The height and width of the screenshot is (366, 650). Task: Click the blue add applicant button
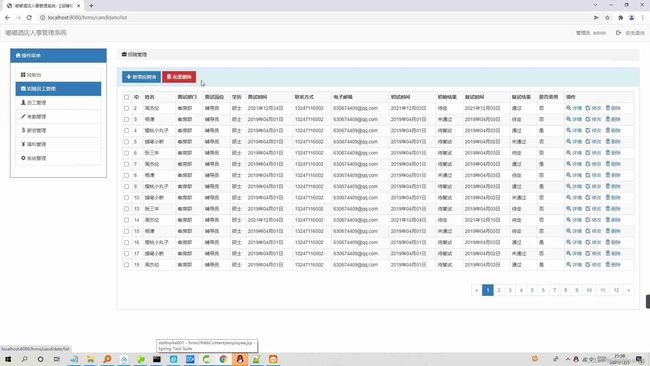(141, 77)
